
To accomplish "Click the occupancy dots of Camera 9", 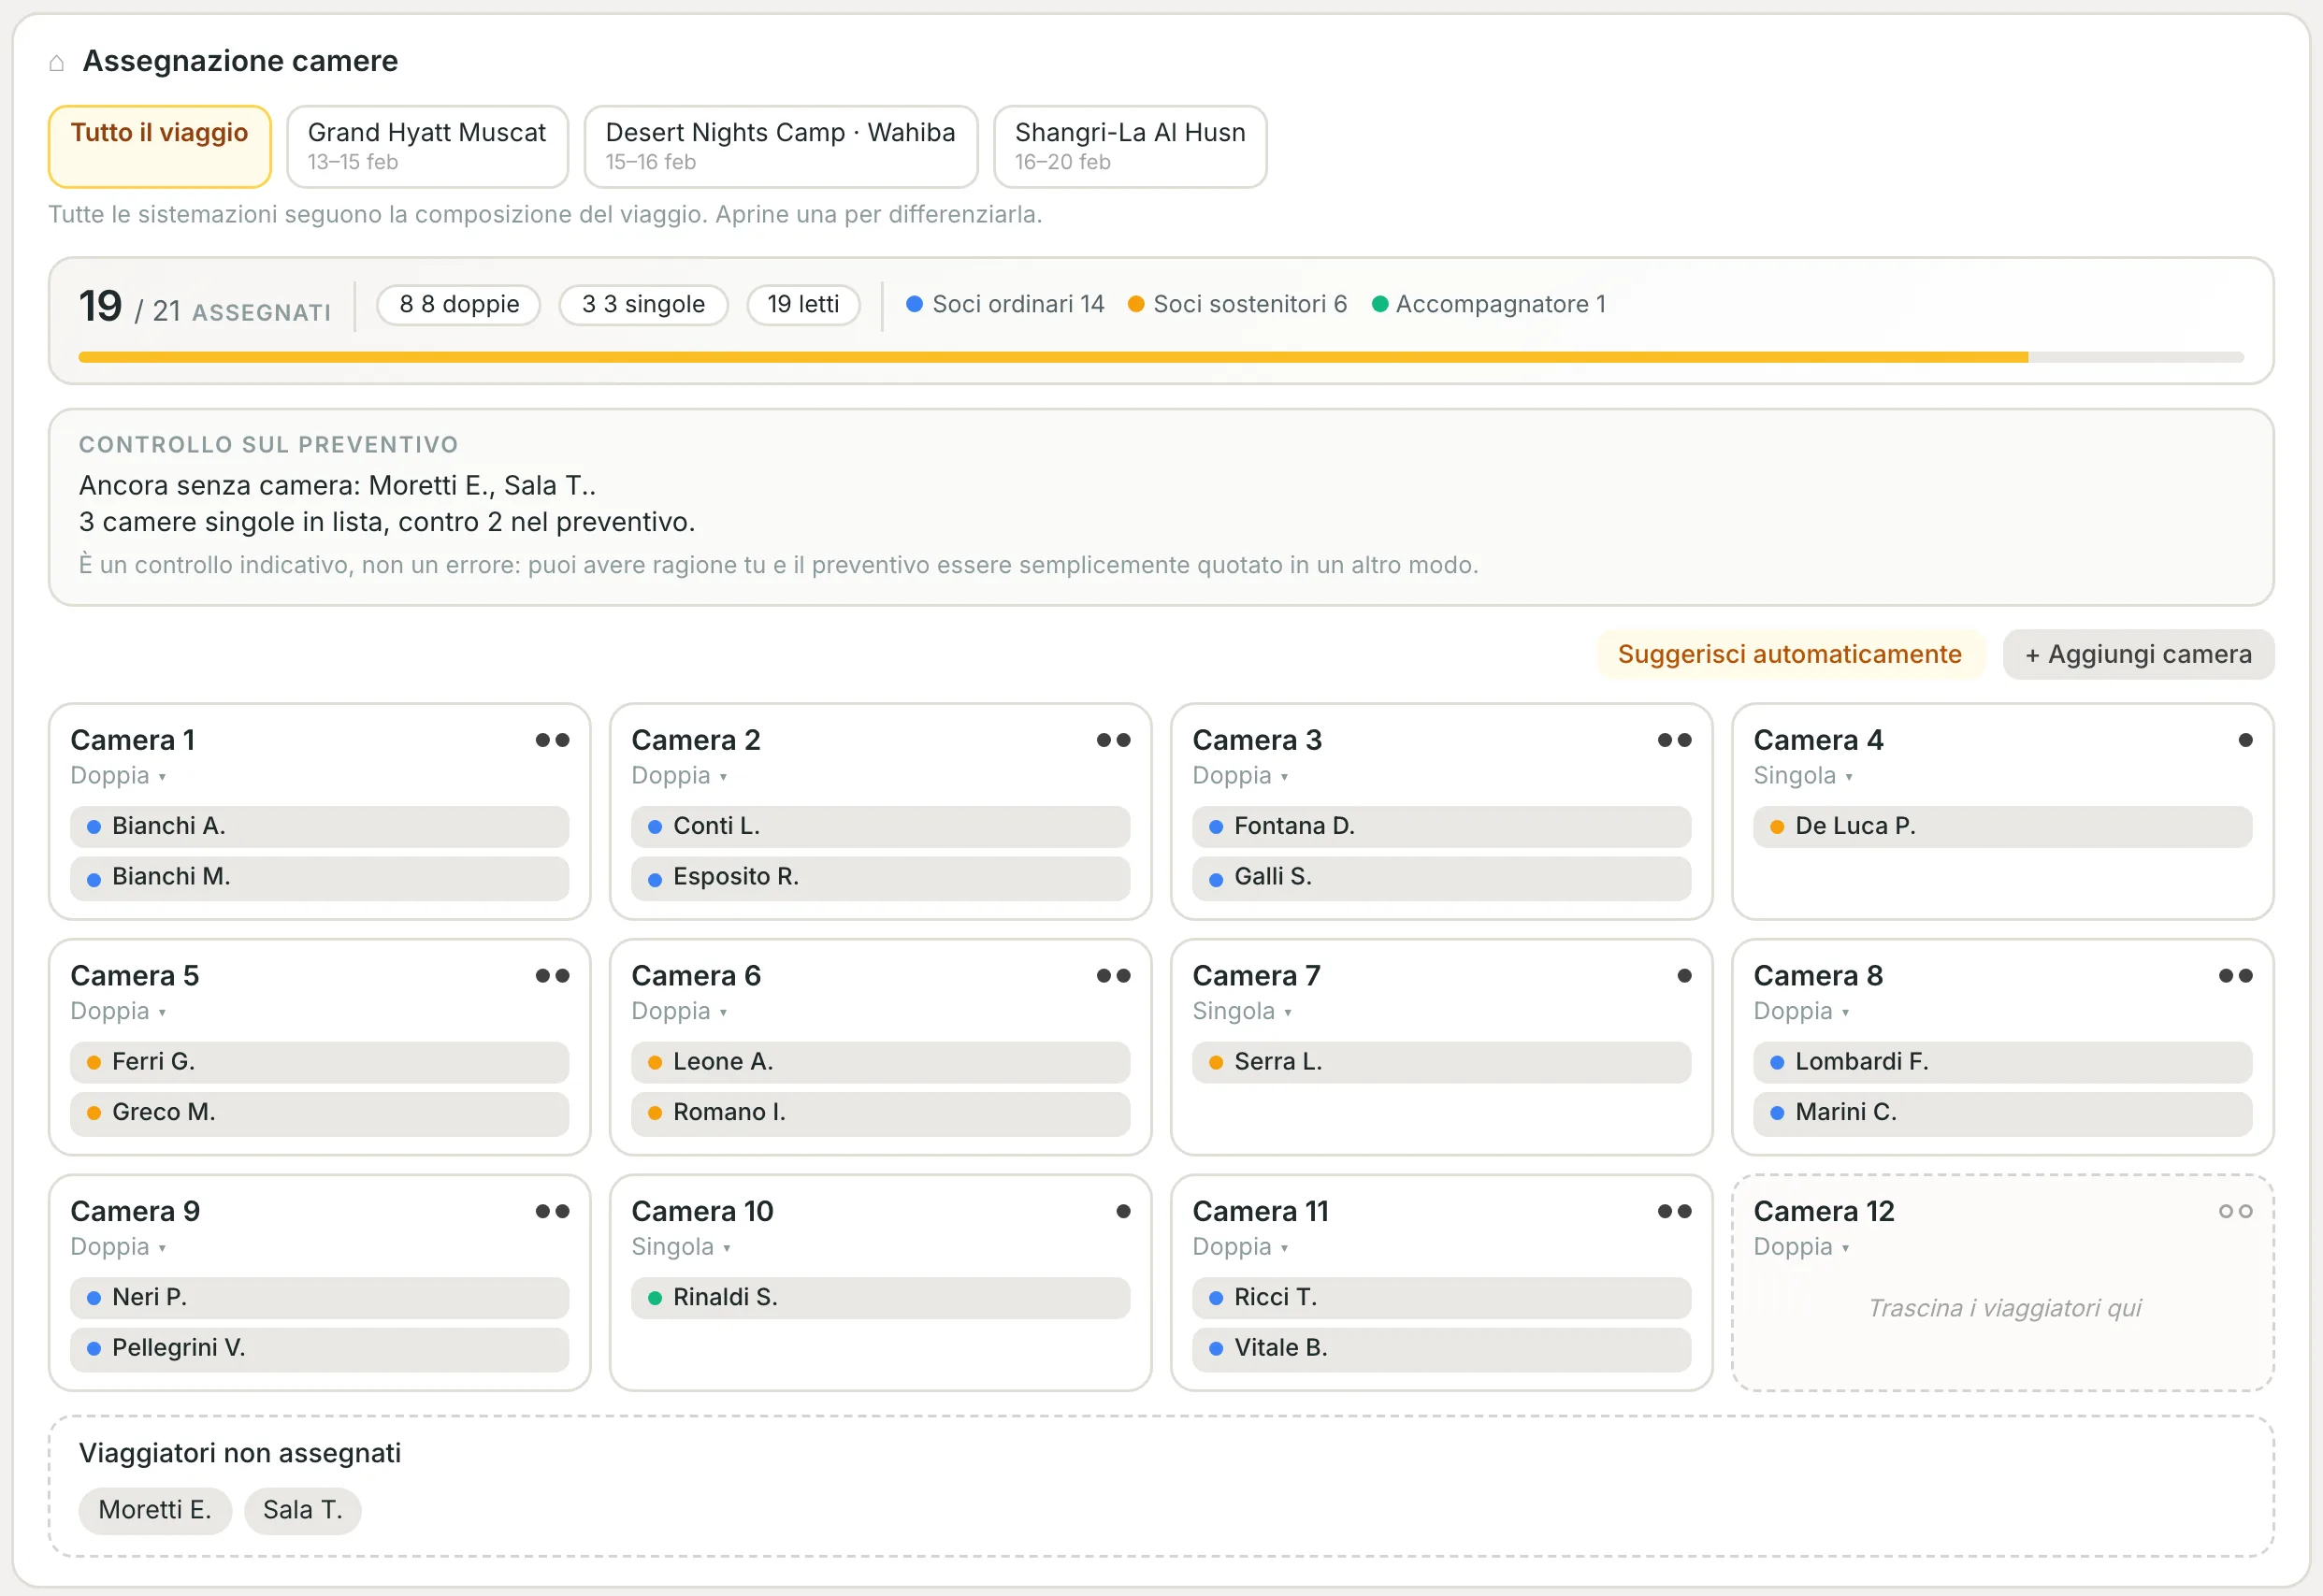I will 552,1211.
